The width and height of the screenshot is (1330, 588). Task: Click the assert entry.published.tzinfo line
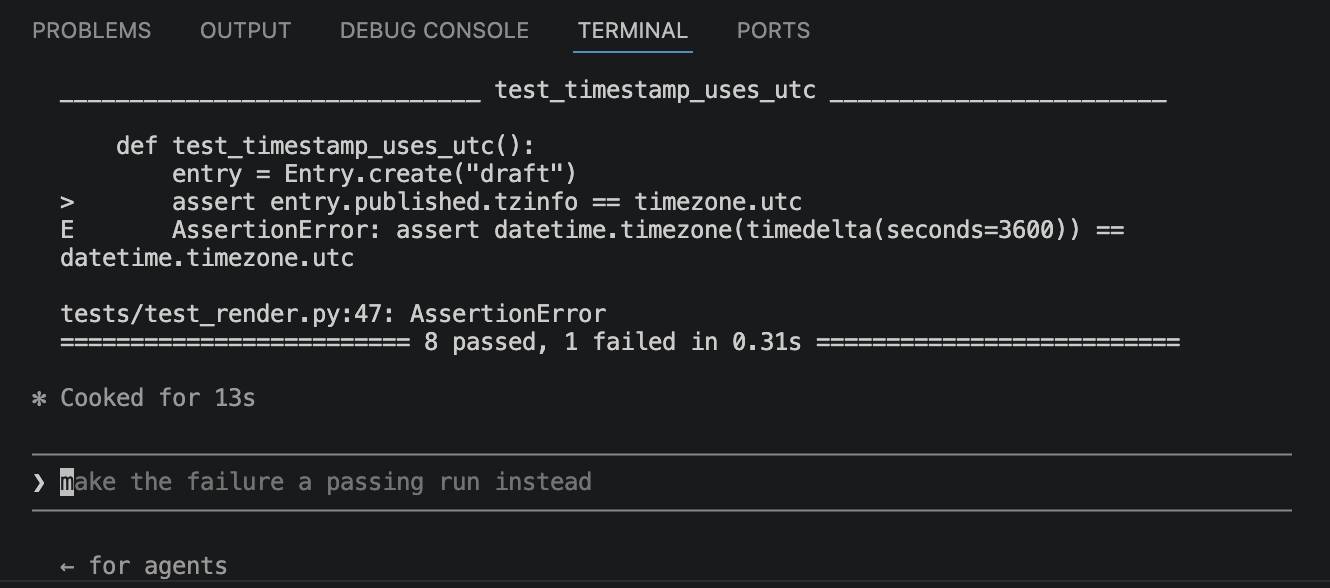pyautogui.click(x=487, y=203)
